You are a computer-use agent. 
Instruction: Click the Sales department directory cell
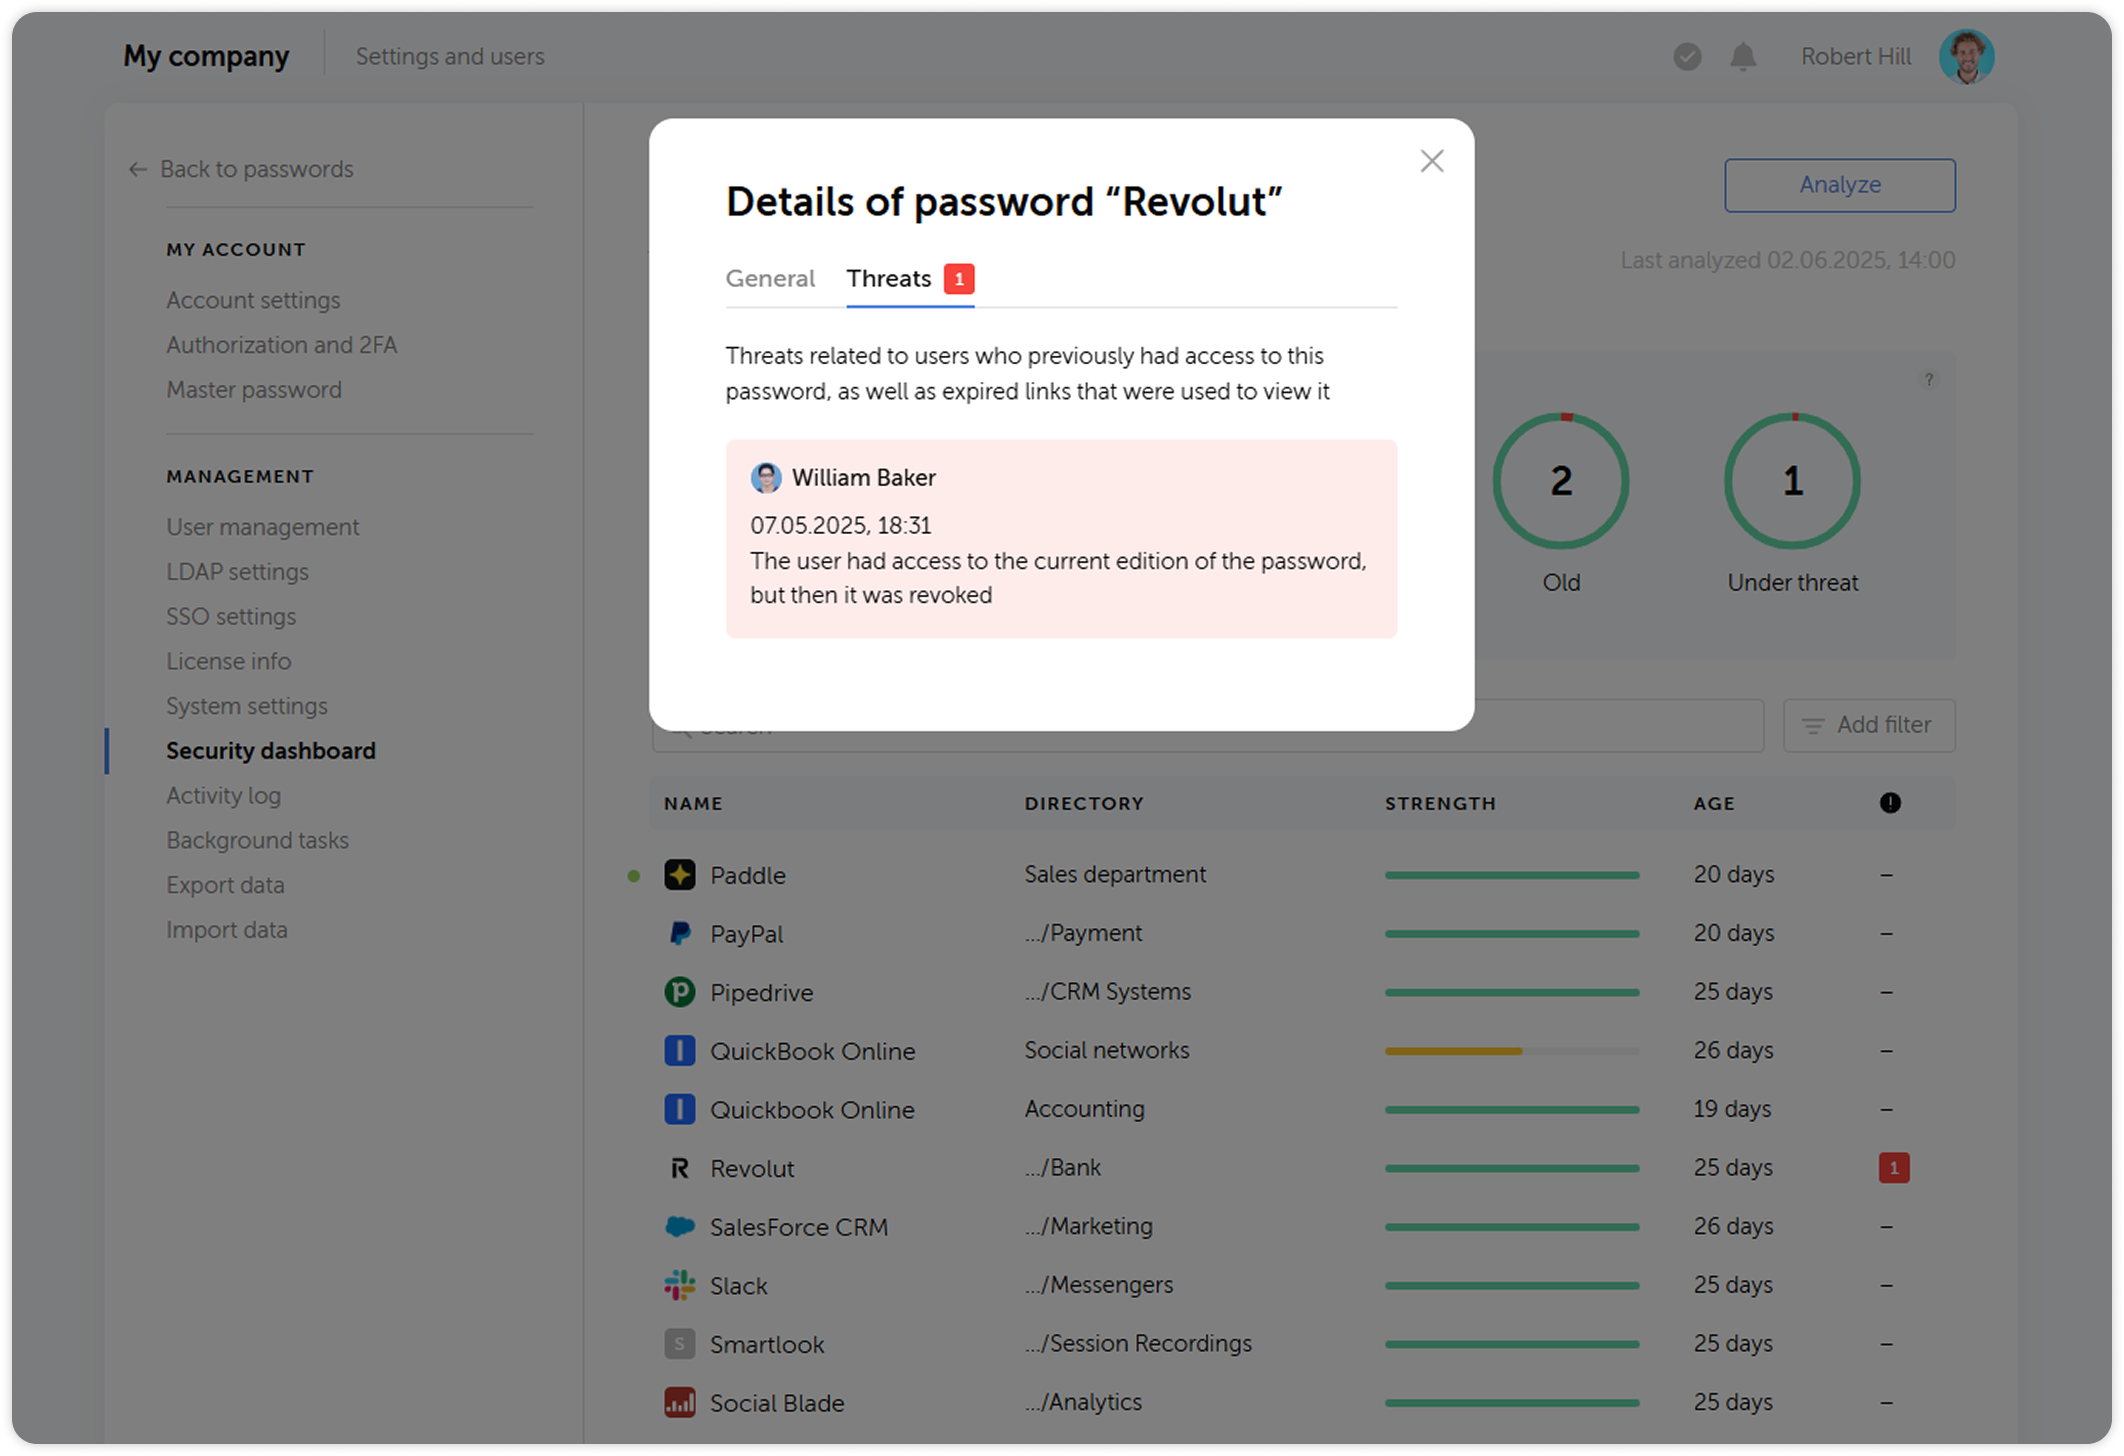(1115, 874)
